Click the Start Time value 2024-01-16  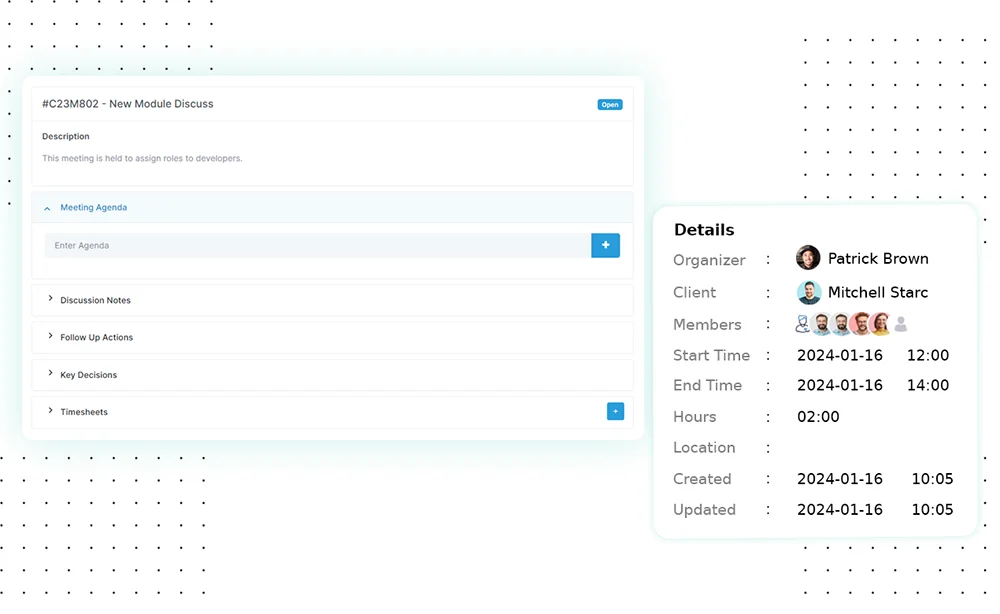(839, 355)
